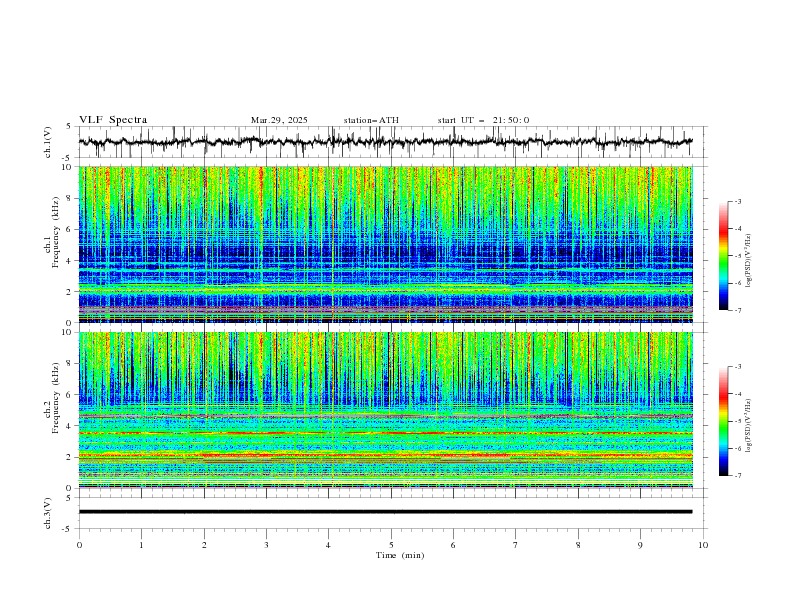Select the date text "Mar.29, 2025"
The image size is (792, 612).
279,120
